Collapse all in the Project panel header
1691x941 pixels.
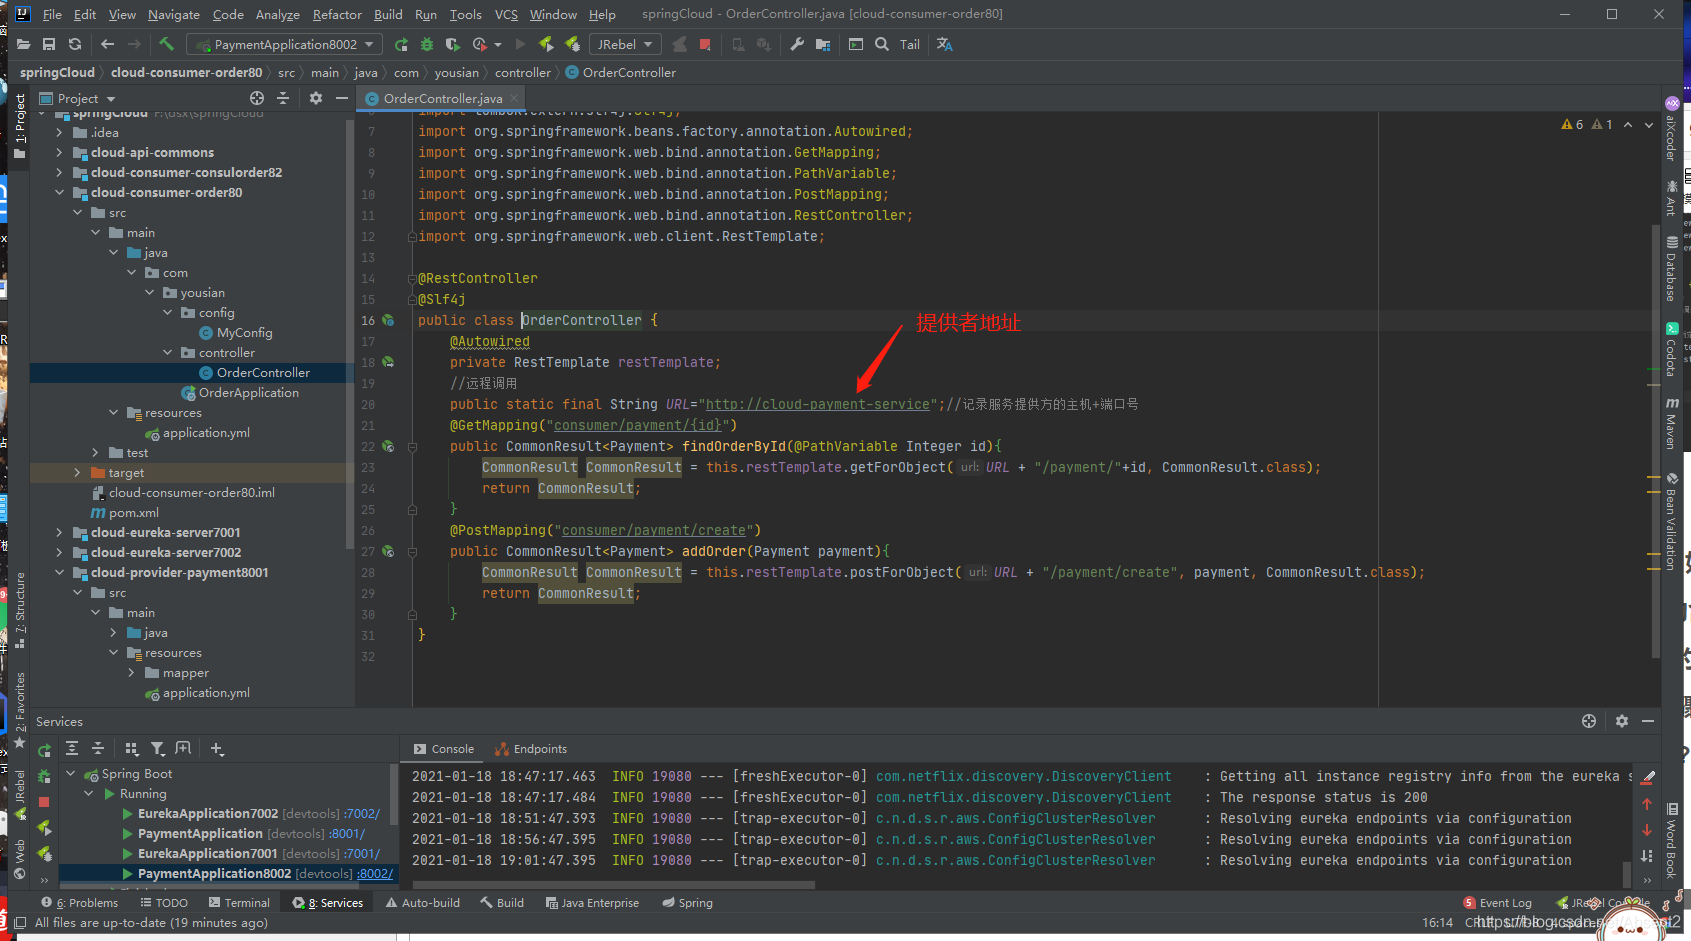283,98
